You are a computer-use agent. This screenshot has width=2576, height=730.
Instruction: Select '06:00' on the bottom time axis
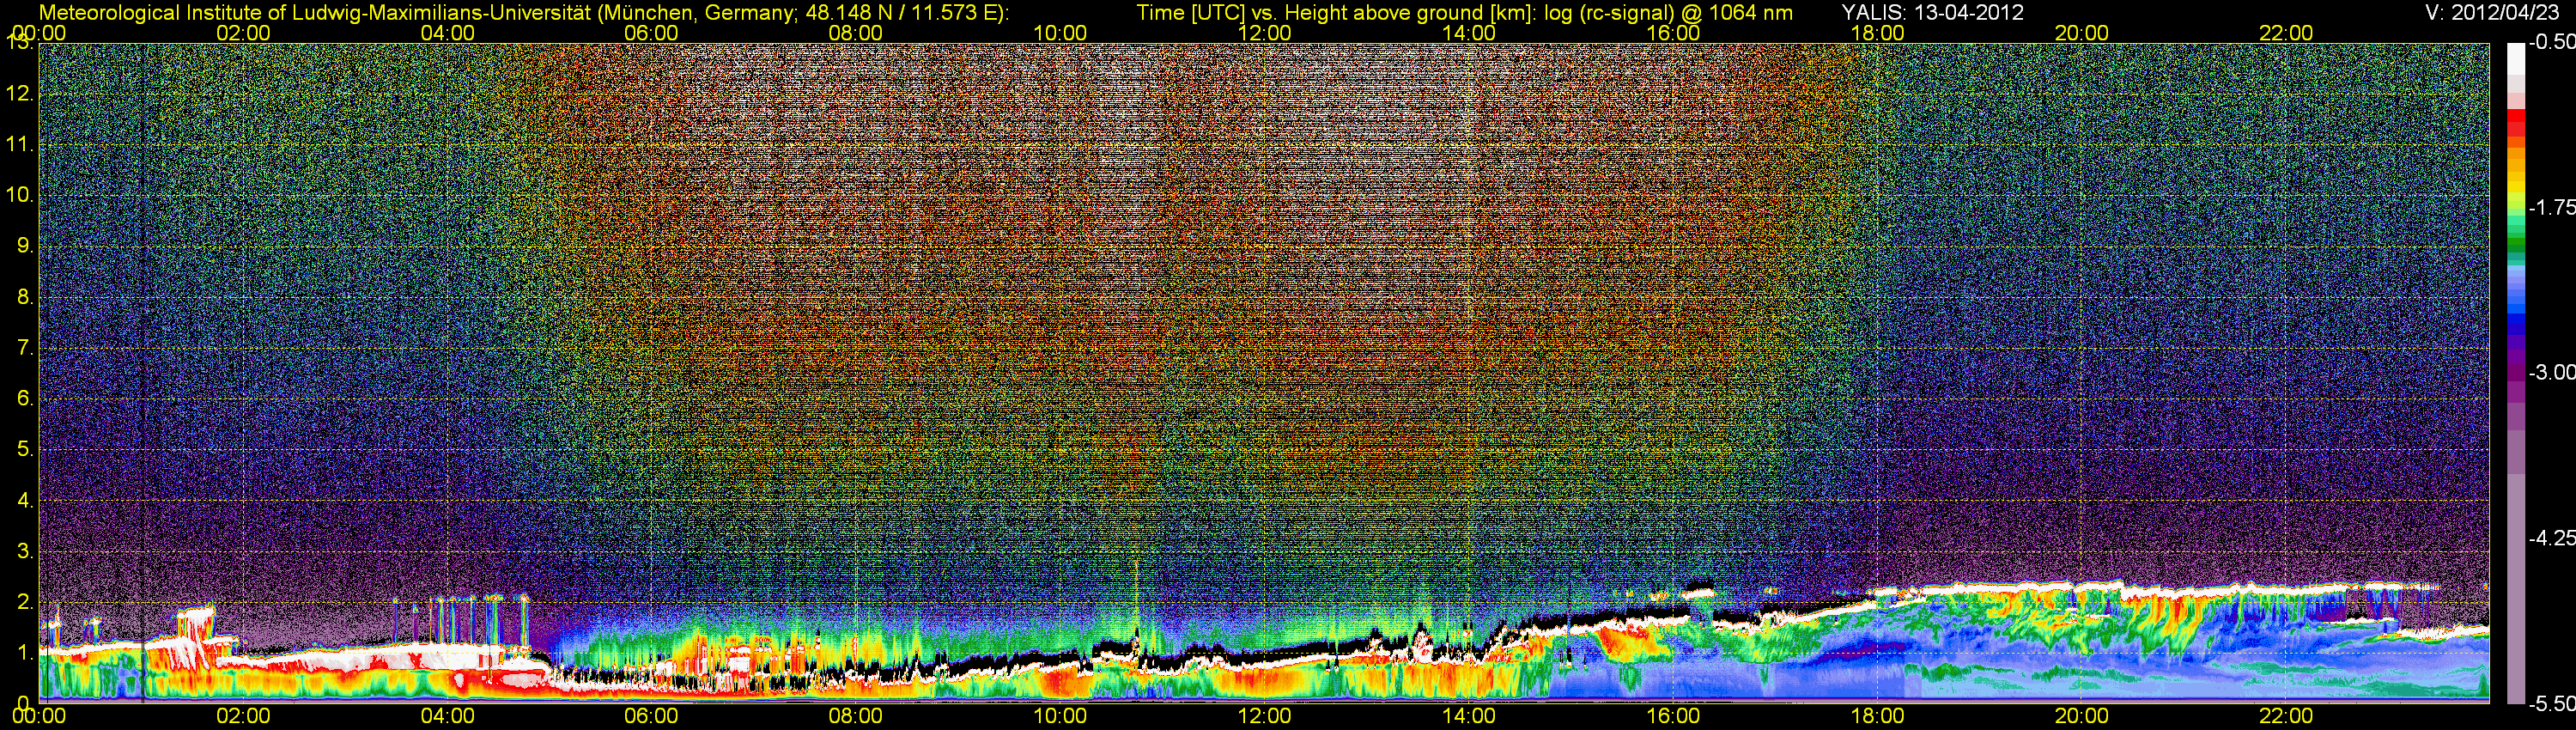[x=651, y=716]
